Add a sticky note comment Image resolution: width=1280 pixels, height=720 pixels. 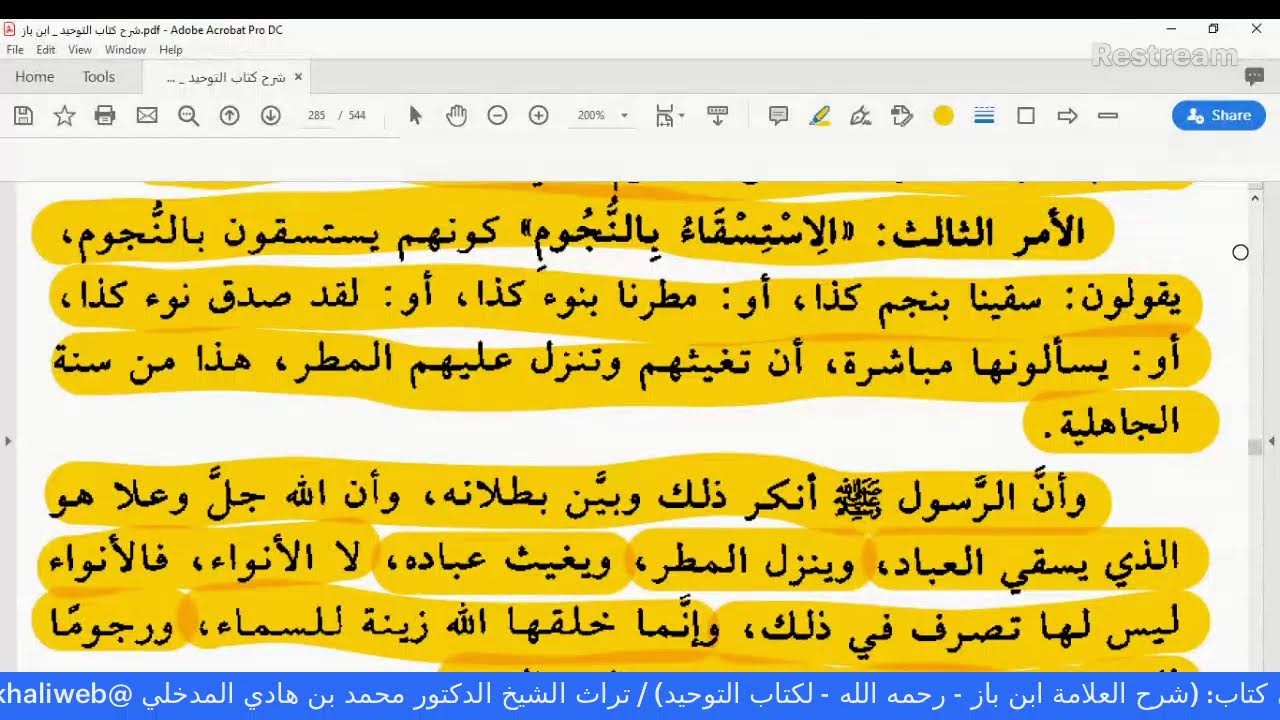click(778, 116)
